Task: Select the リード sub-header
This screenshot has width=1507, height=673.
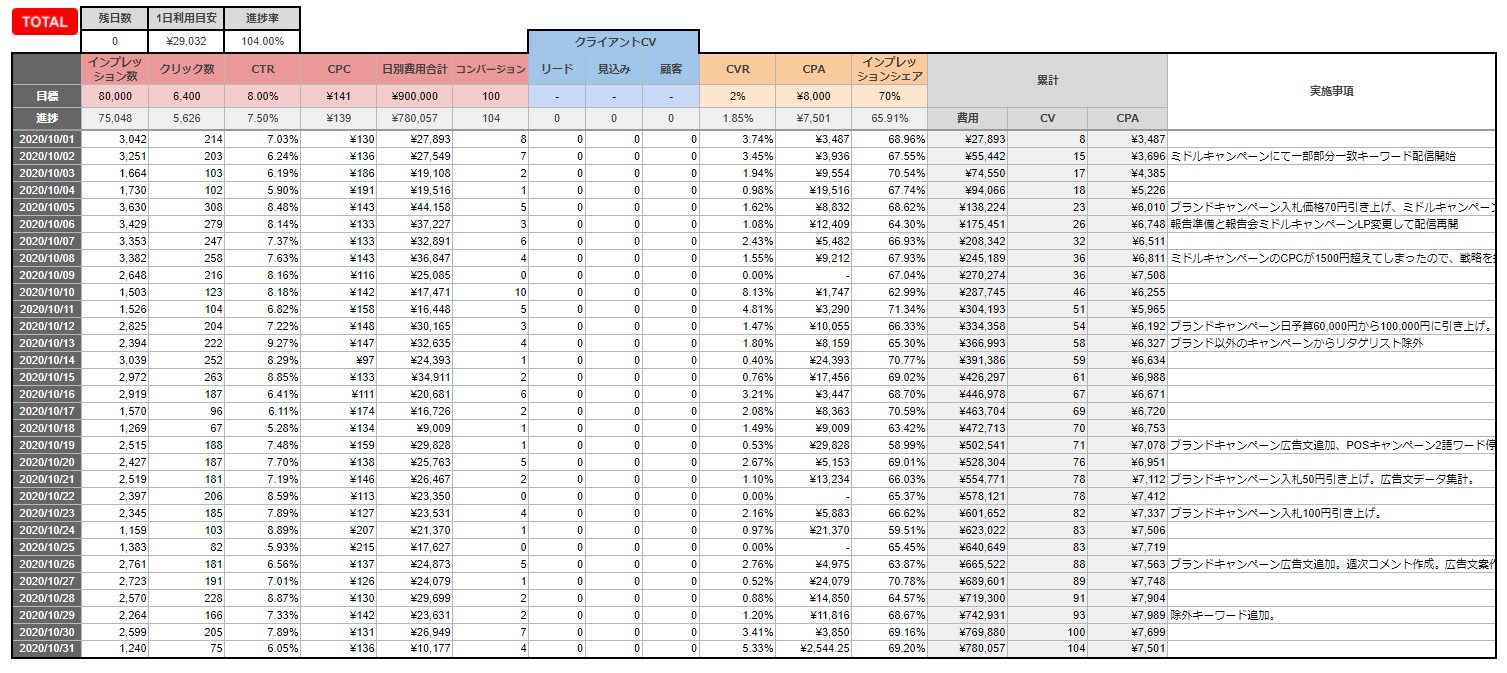Action: 556,69
